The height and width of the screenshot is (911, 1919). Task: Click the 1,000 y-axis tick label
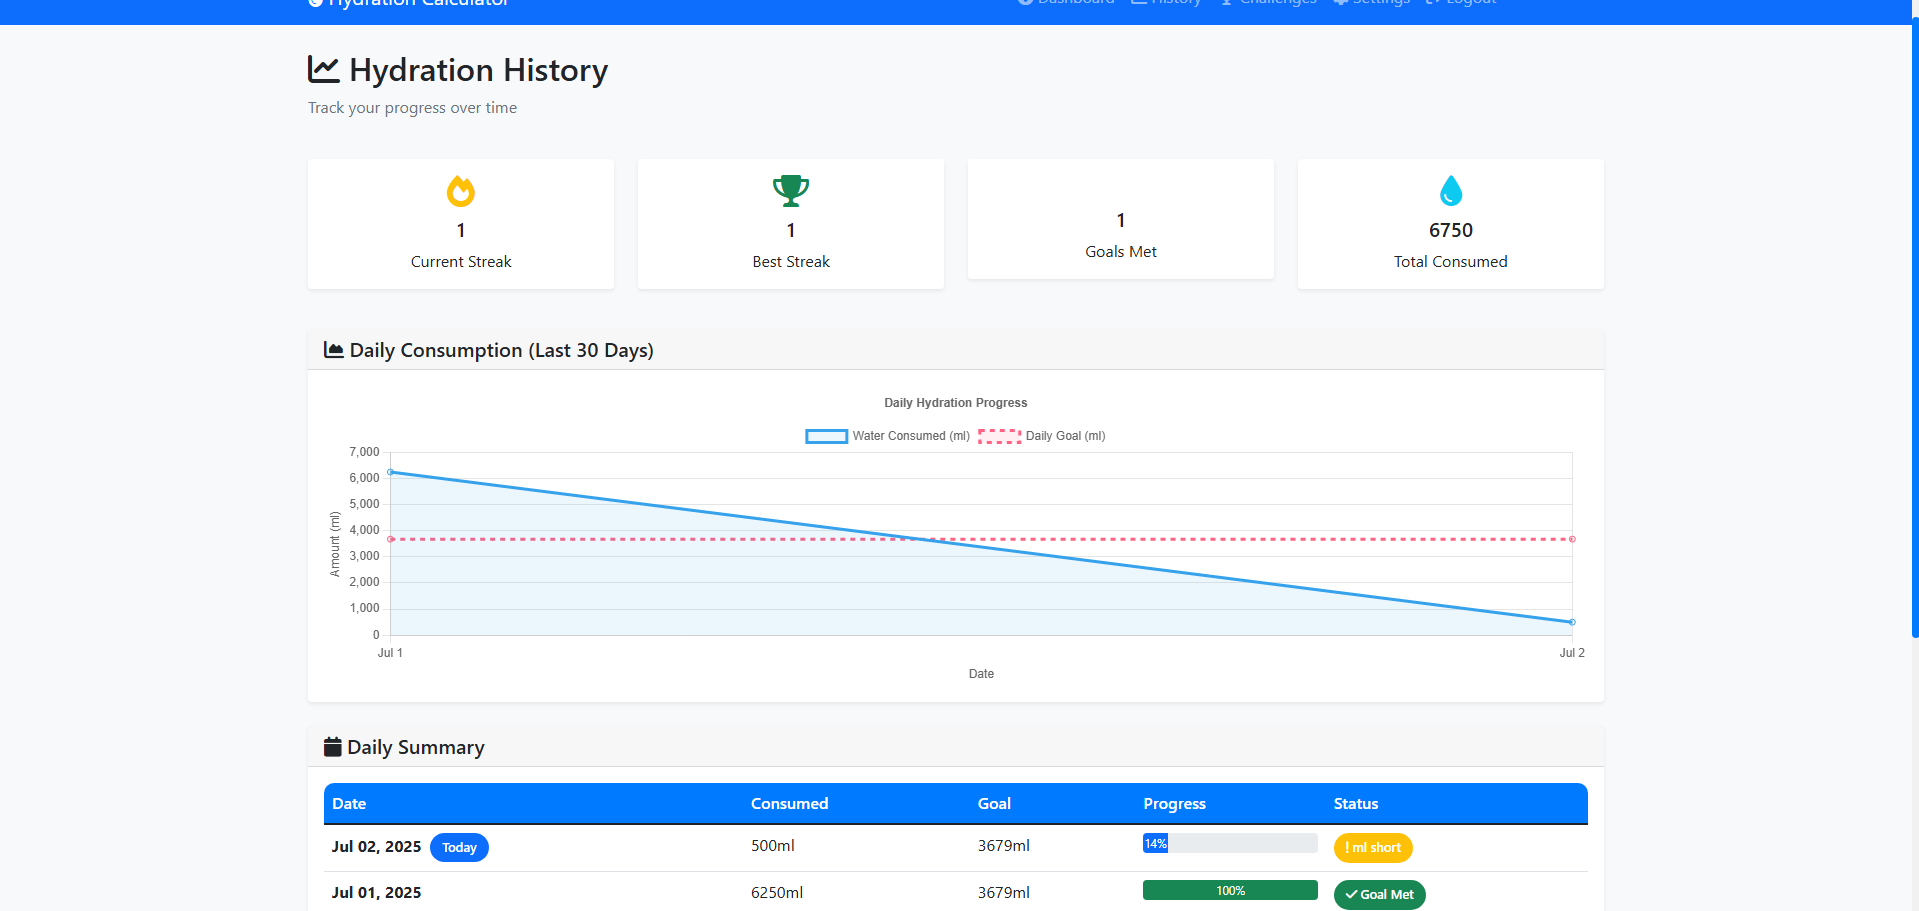pos(364,608)
